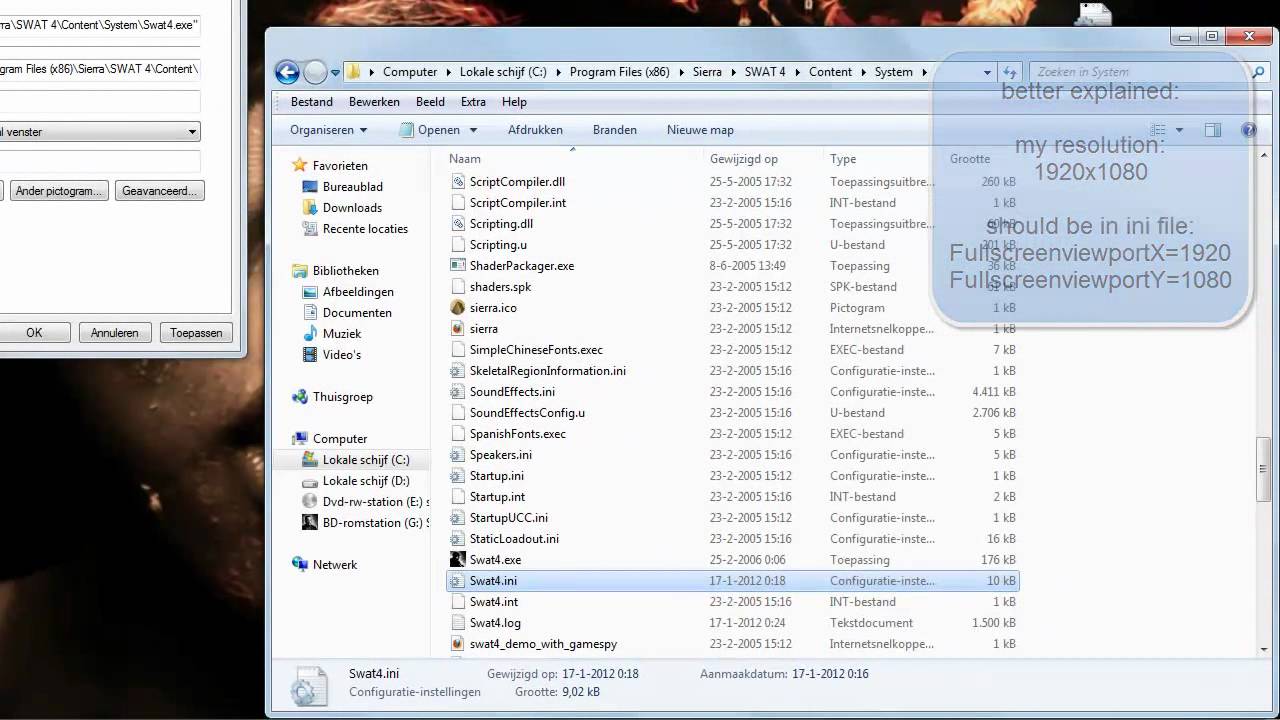Open the Beeld menu
Viewport: 1280px width, 720px height.
pyautogui.click(x=430, y=101)
